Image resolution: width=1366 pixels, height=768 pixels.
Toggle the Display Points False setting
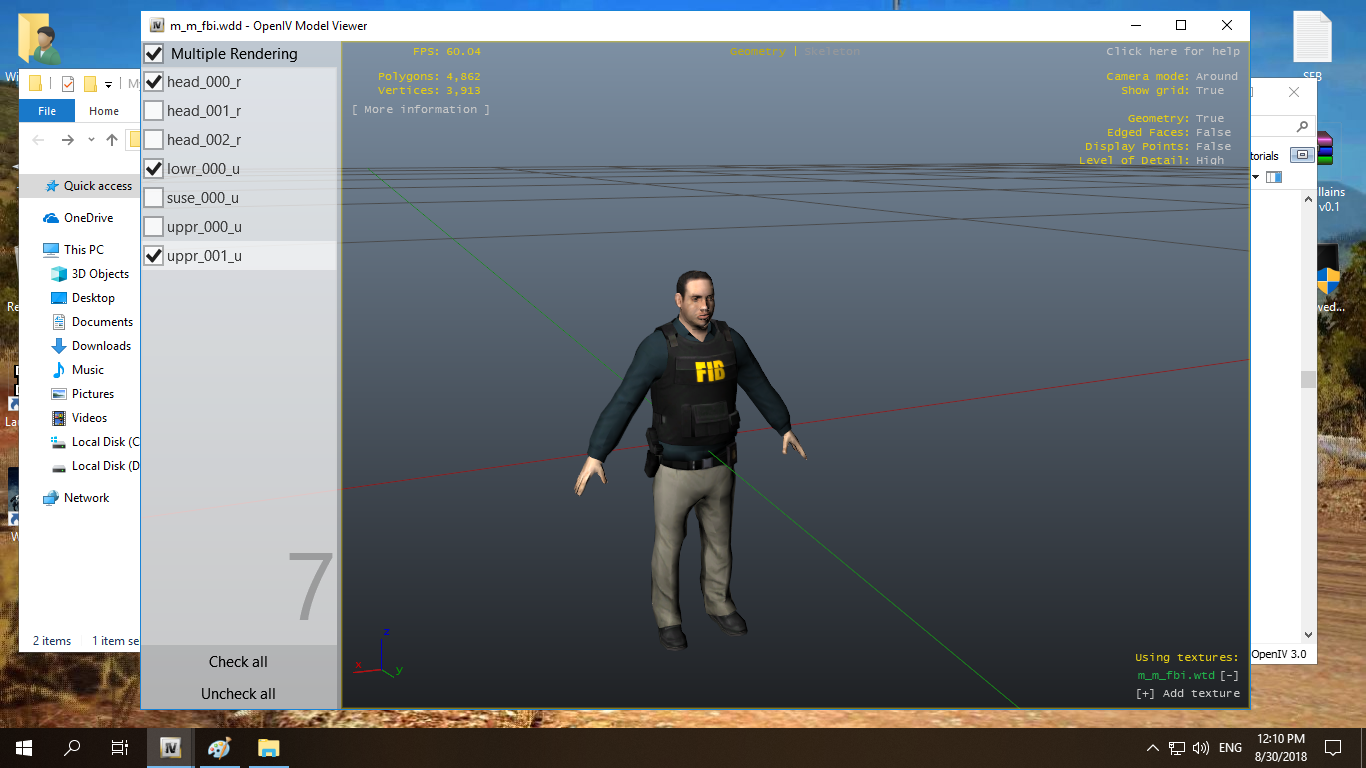click(x=1214, y=147)
